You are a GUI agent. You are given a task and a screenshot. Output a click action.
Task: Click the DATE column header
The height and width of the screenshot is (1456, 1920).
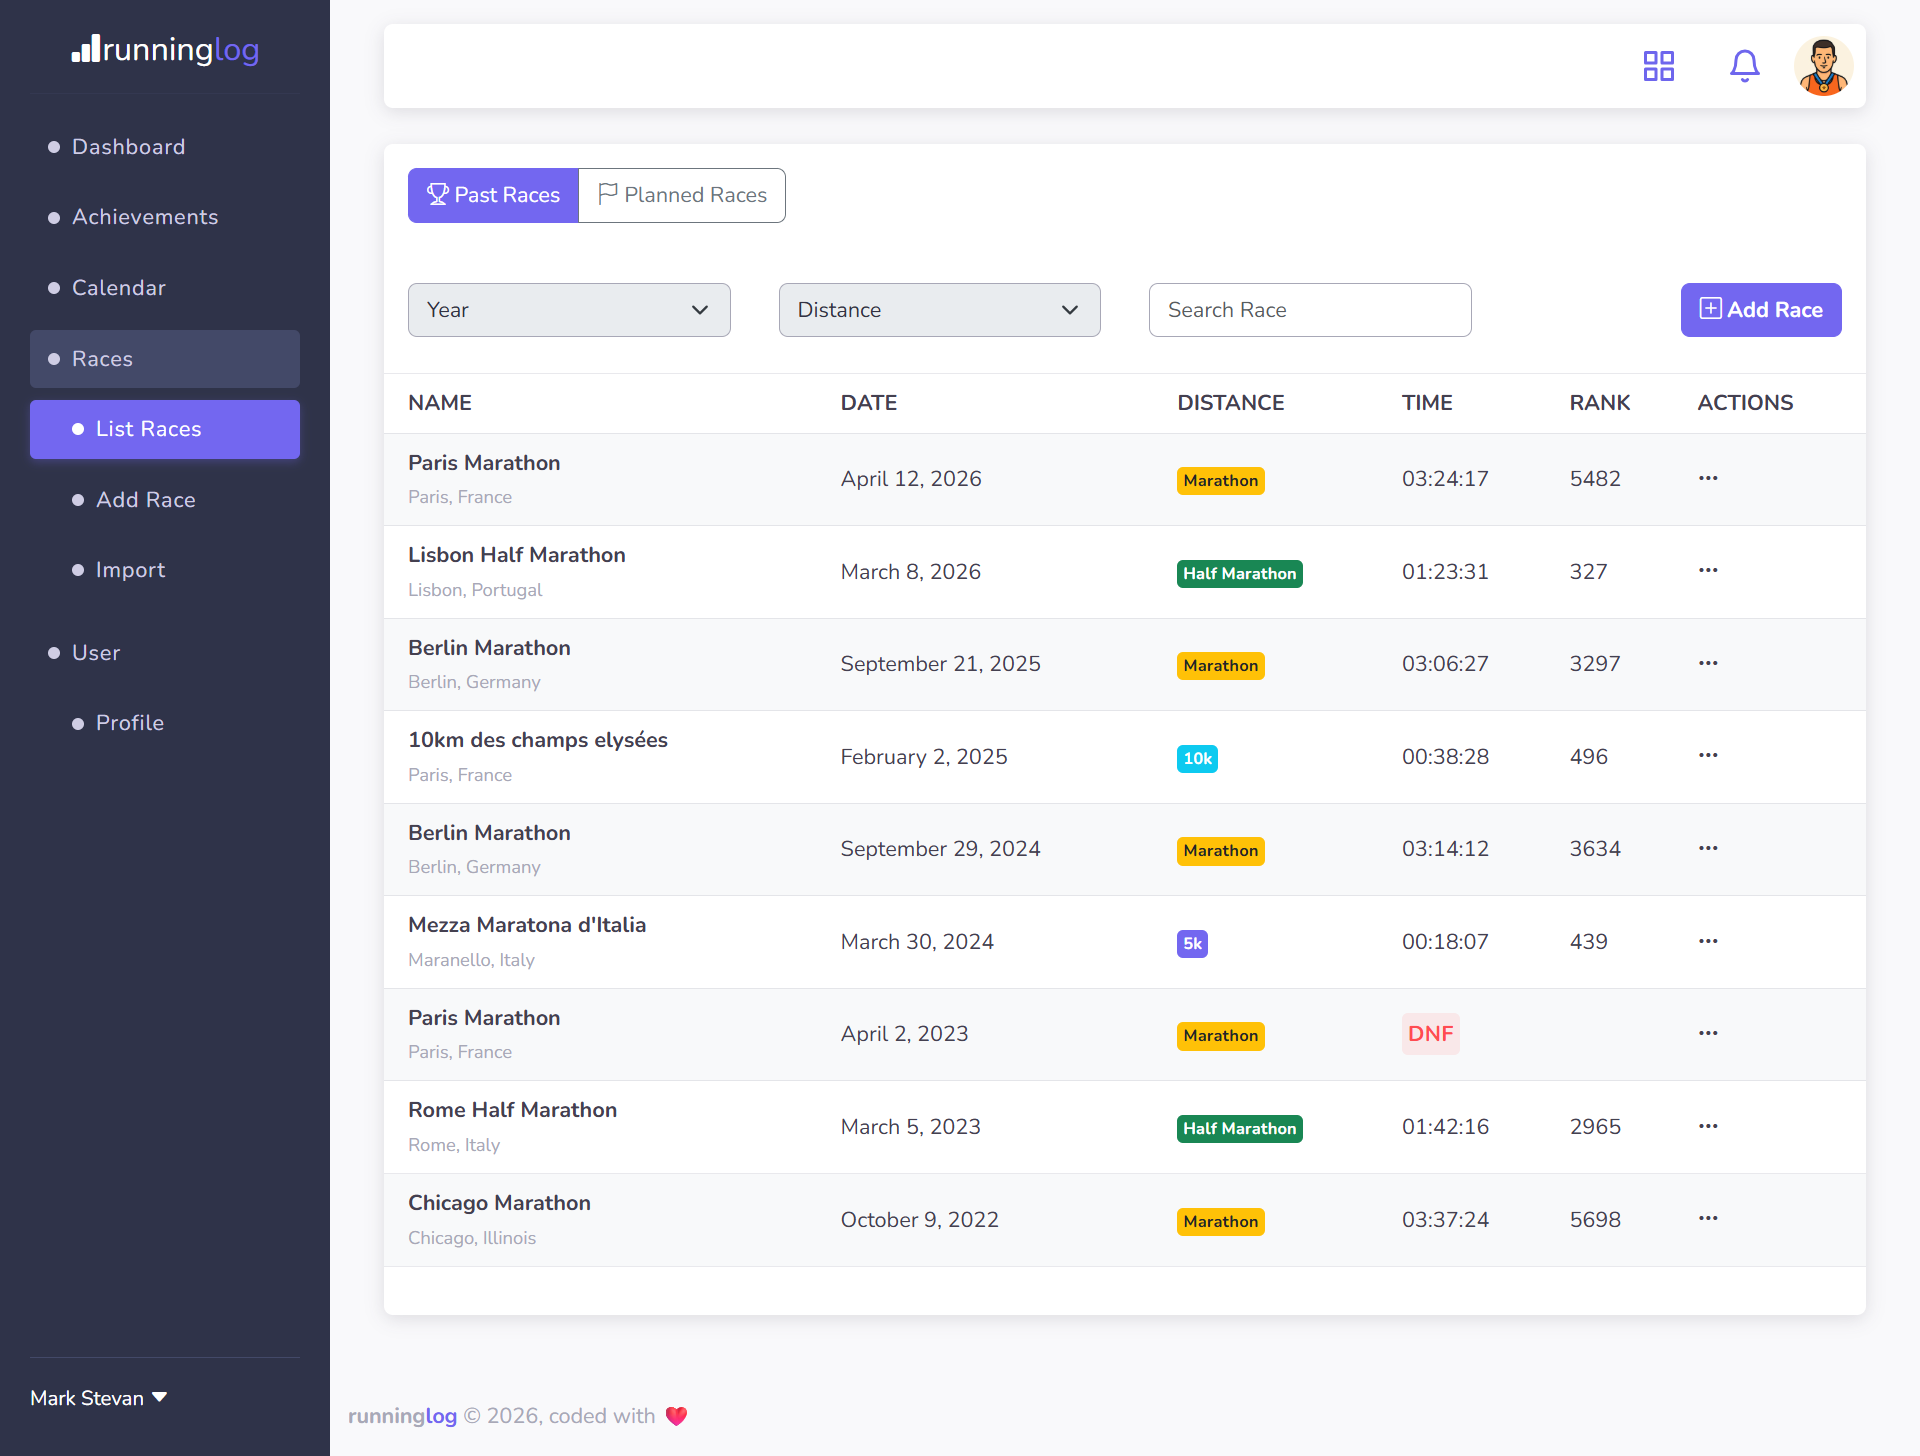point(869,403)
